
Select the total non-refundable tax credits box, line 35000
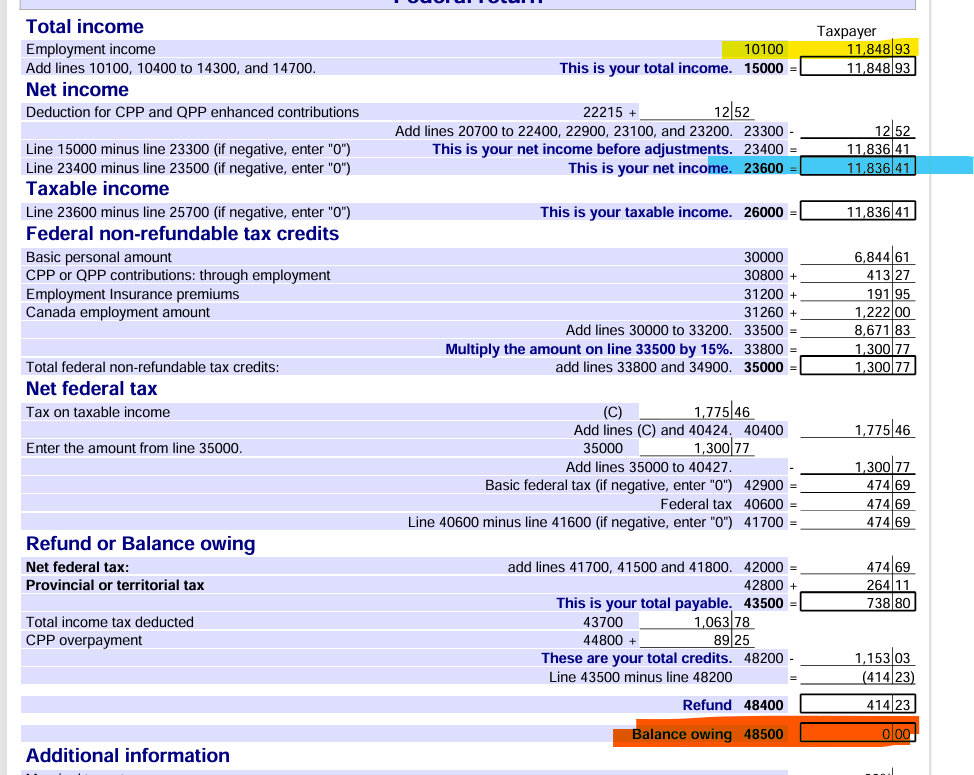pos(858,367)
